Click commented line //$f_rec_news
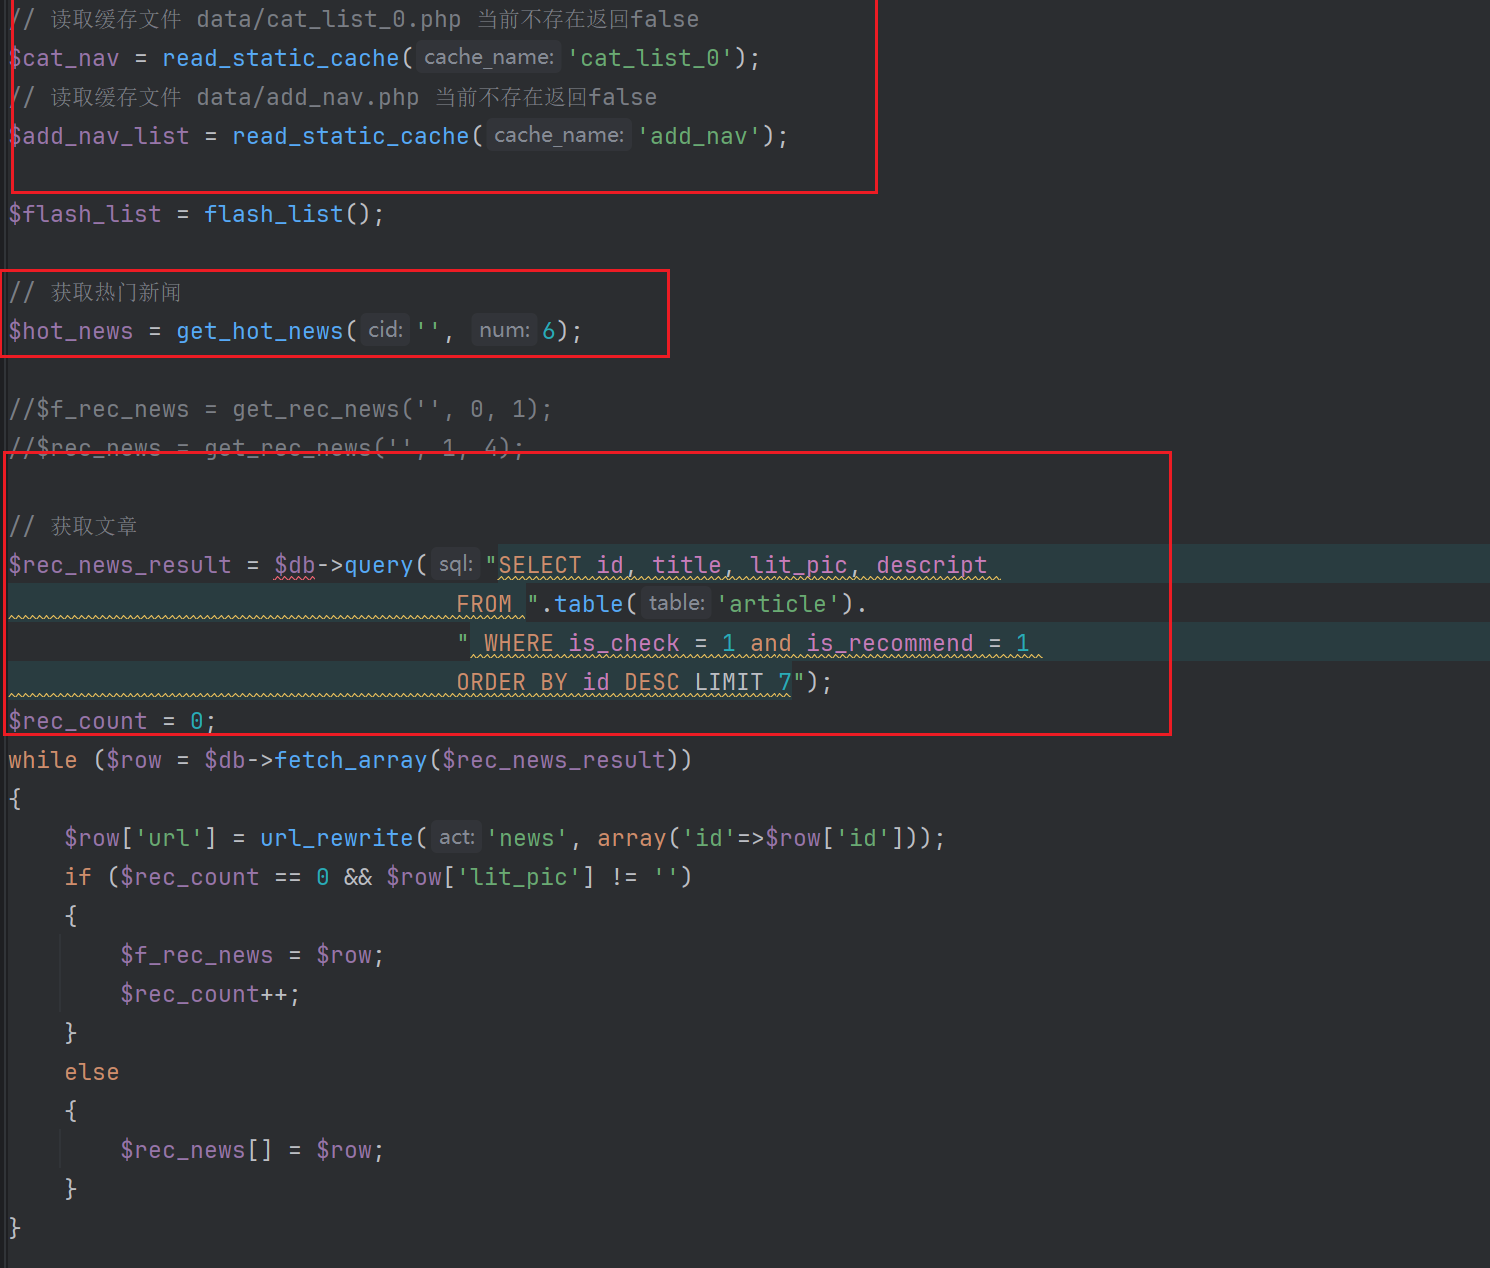Viewport: 1490px width, 1268px height. (280, 409)
